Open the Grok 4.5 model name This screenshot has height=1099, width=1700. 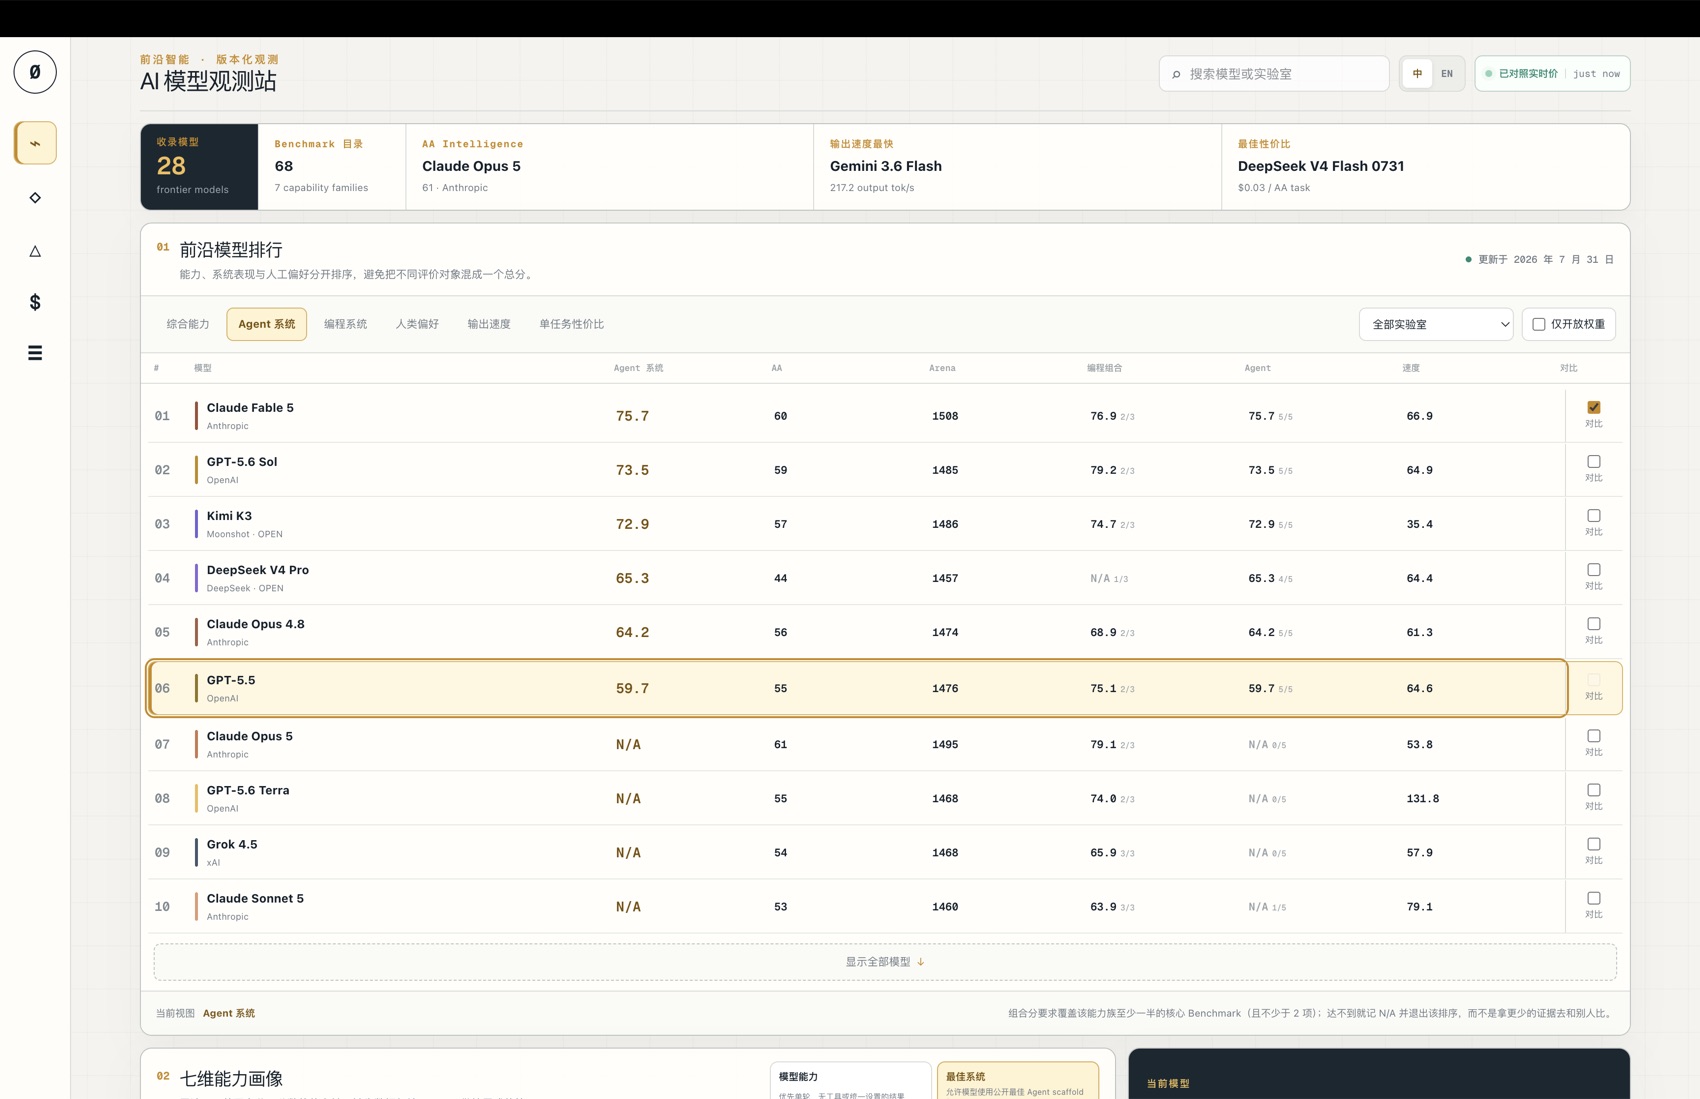(x=232, y=844)
